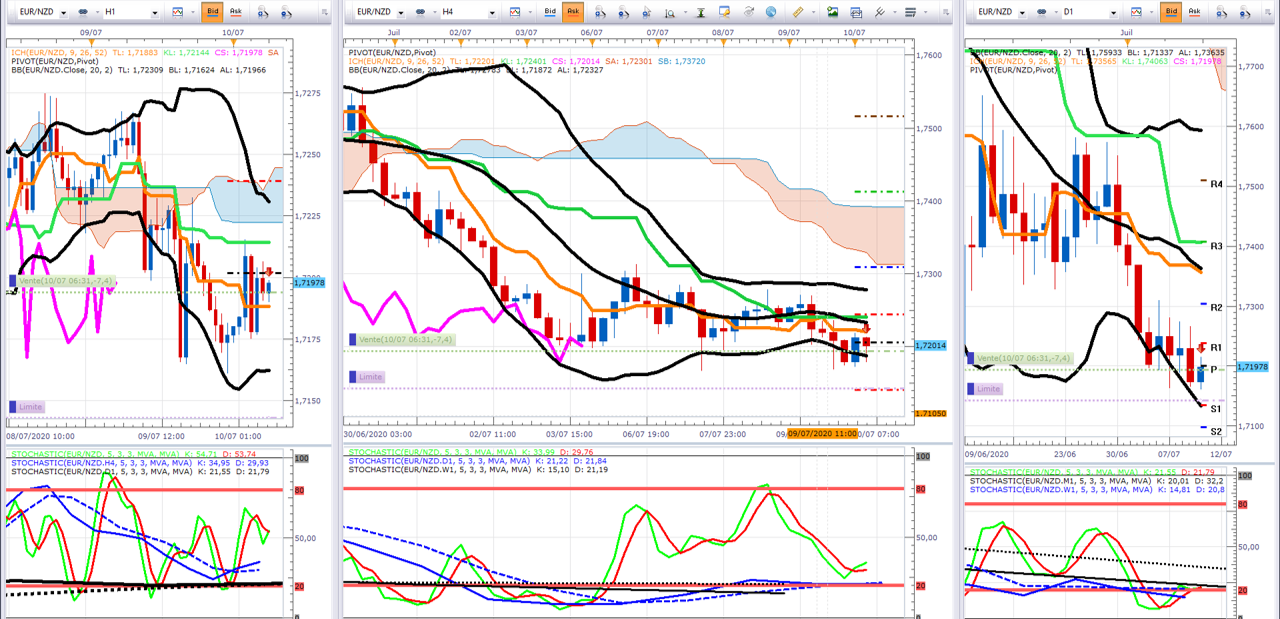Click the 09/07/2020 11:00 time marker in the H4 chart
This screenshot has height=619, width=1280.
pyautogui.click(x=823, y=433)
